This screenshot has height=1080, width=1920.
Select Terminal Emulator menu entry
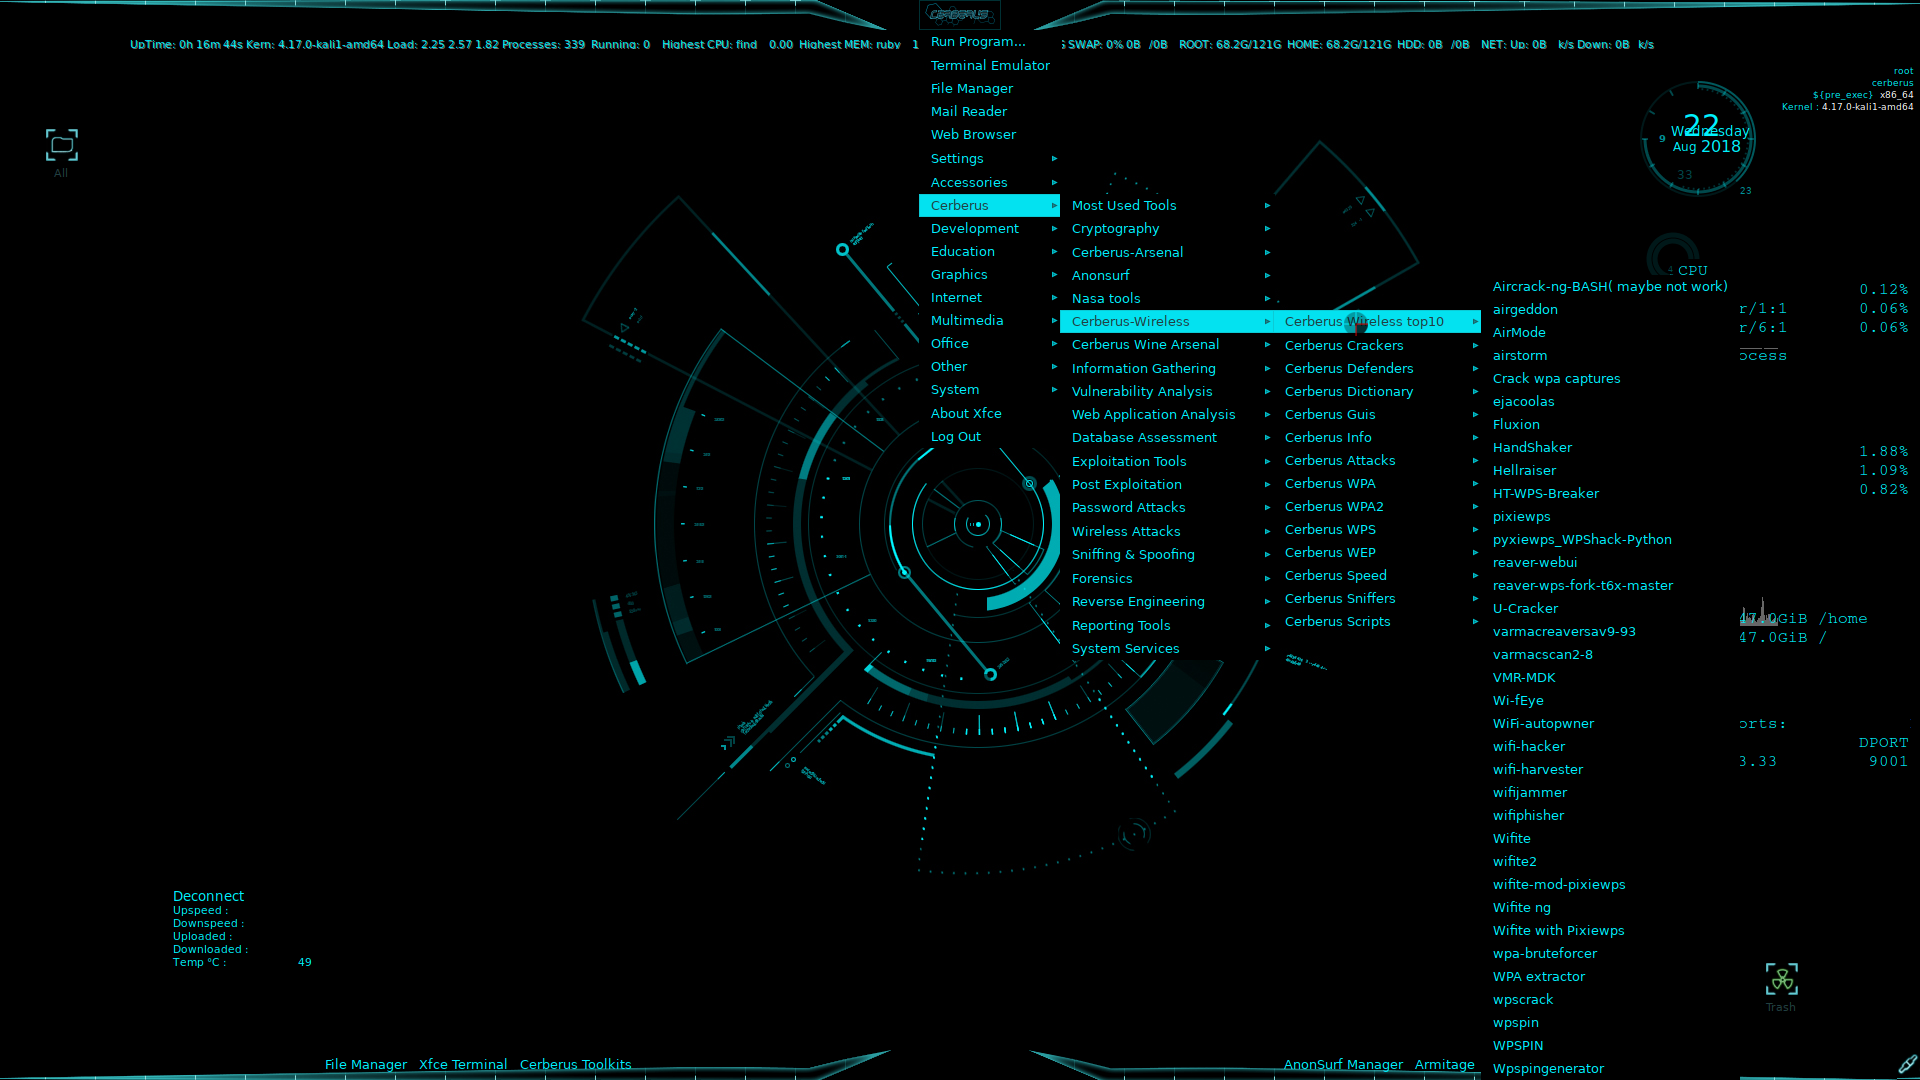coord(989,65)
